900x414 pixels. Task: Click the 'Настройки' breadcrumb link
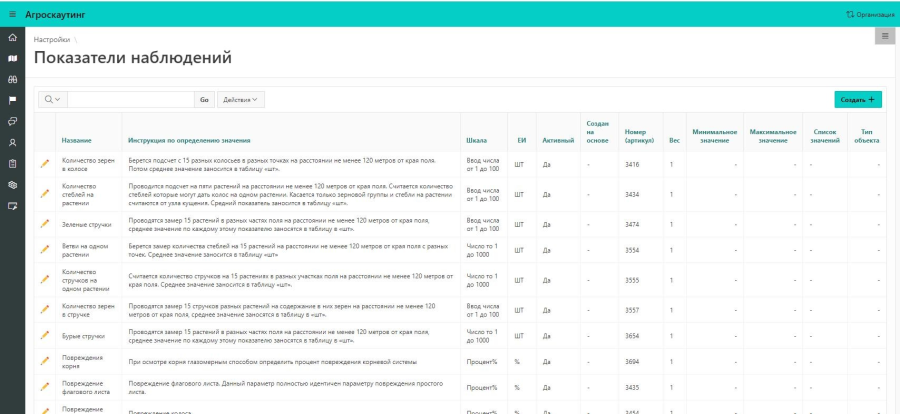[x=52, y=39]
